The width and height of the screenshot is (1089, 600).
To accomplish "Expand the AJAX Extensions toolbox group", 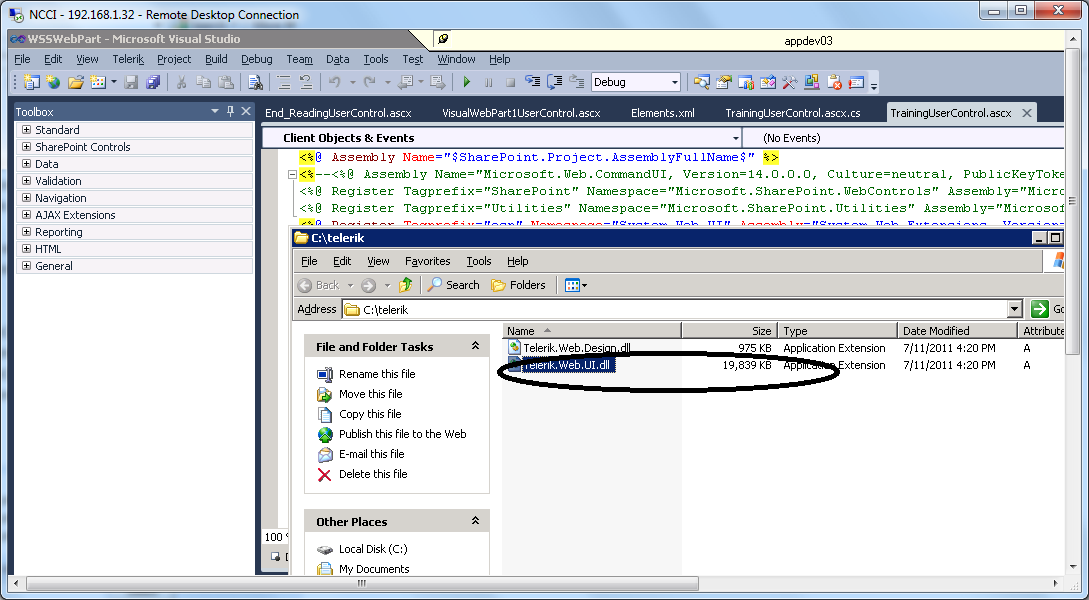I will point(26,215).
